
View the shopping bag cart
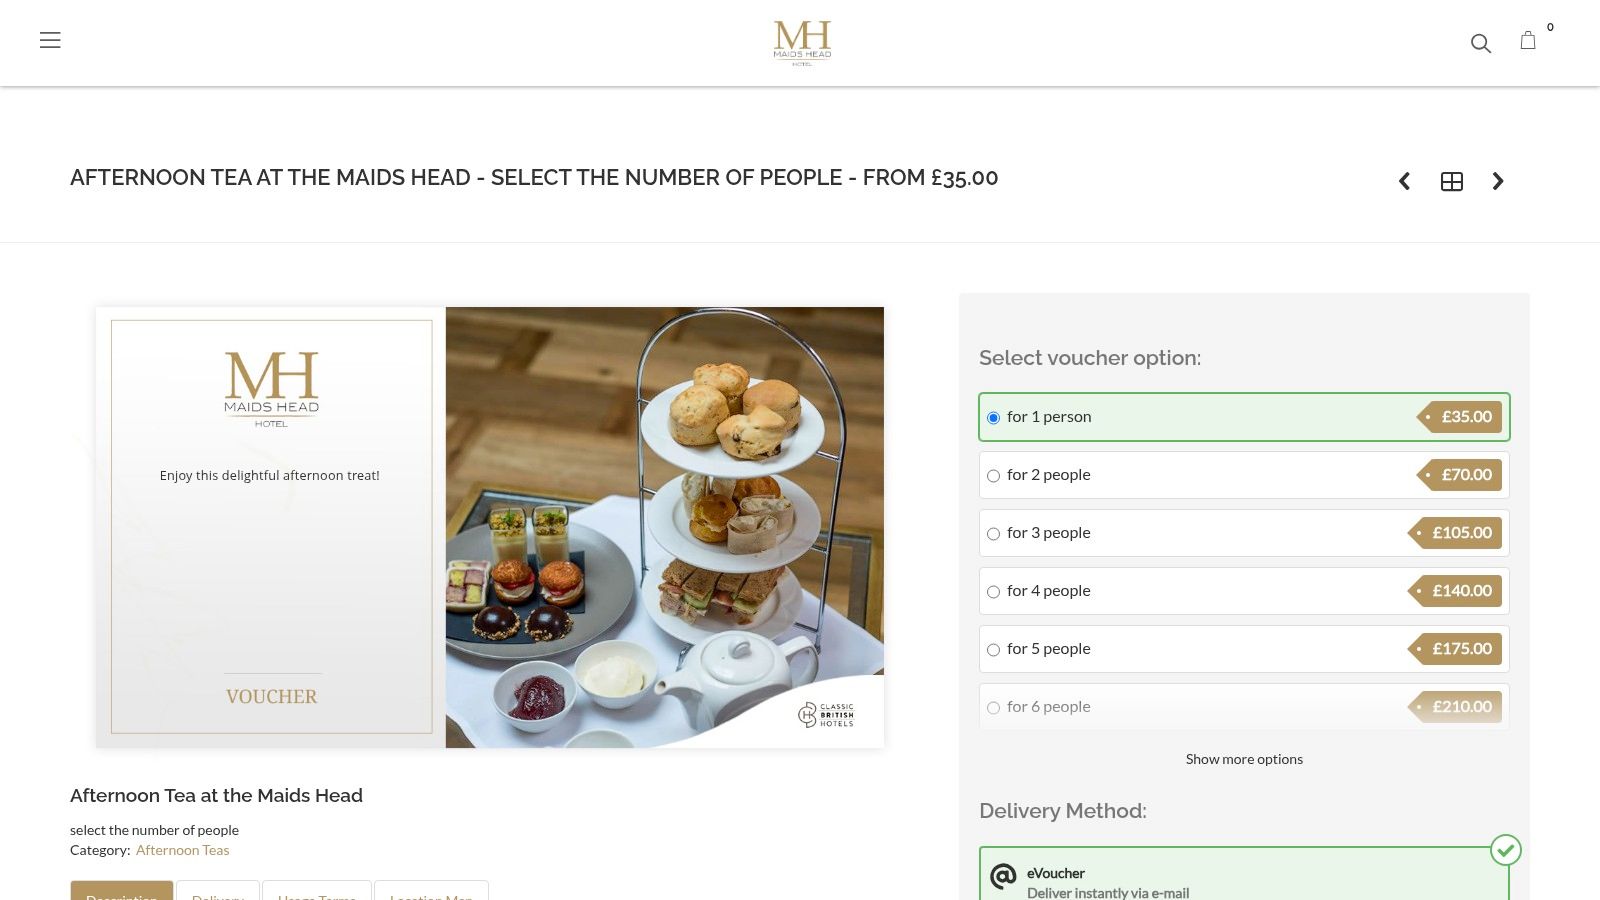pyautogui.click(x=1528, y=41)
